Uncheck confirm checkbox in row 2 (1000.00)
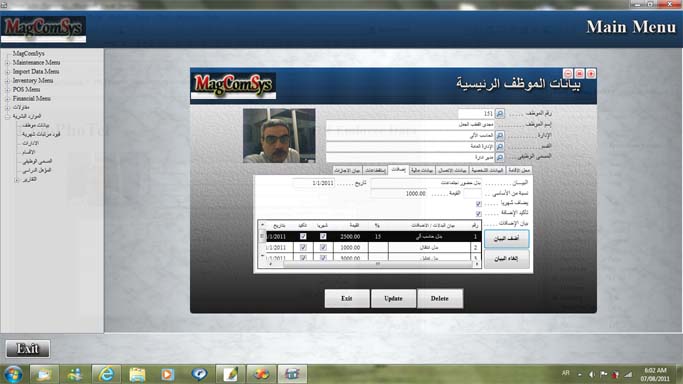The width and height of the screenshot is (683, 384). 303,247
